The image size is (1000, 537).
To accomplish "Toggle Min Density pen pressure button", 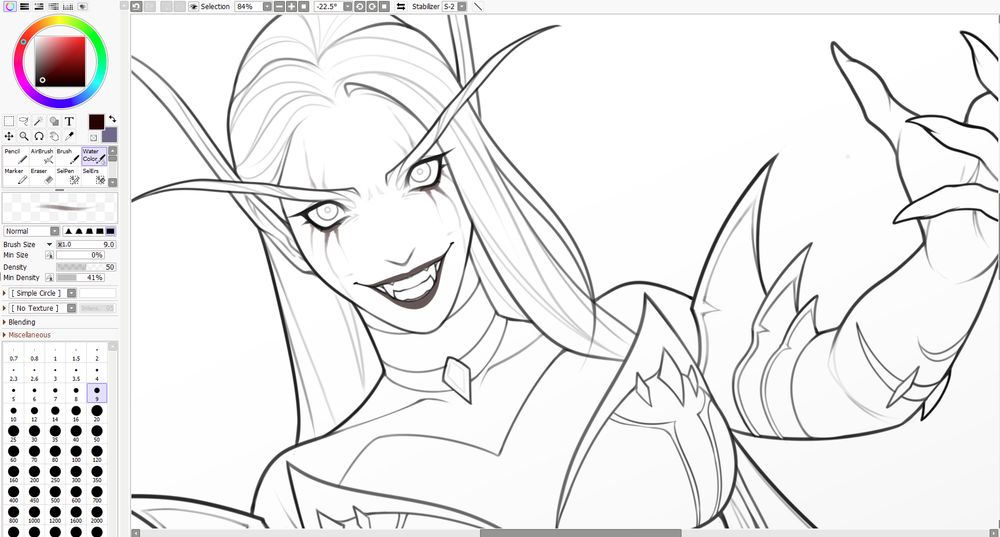I will coord(49,277).
